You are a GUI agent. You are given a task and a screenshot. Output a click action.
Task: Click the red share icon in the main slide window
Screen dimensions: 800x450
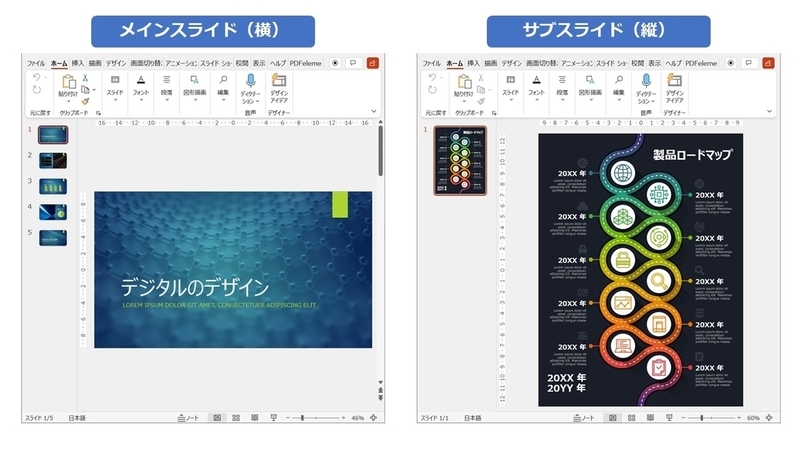(372, 63)
